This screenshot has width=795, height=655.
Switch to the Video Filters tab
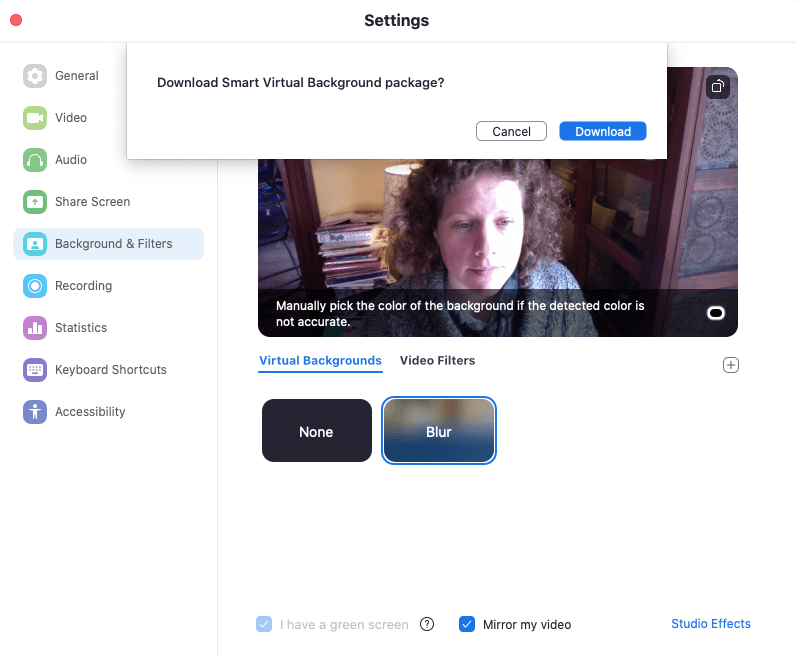(437, 361)
